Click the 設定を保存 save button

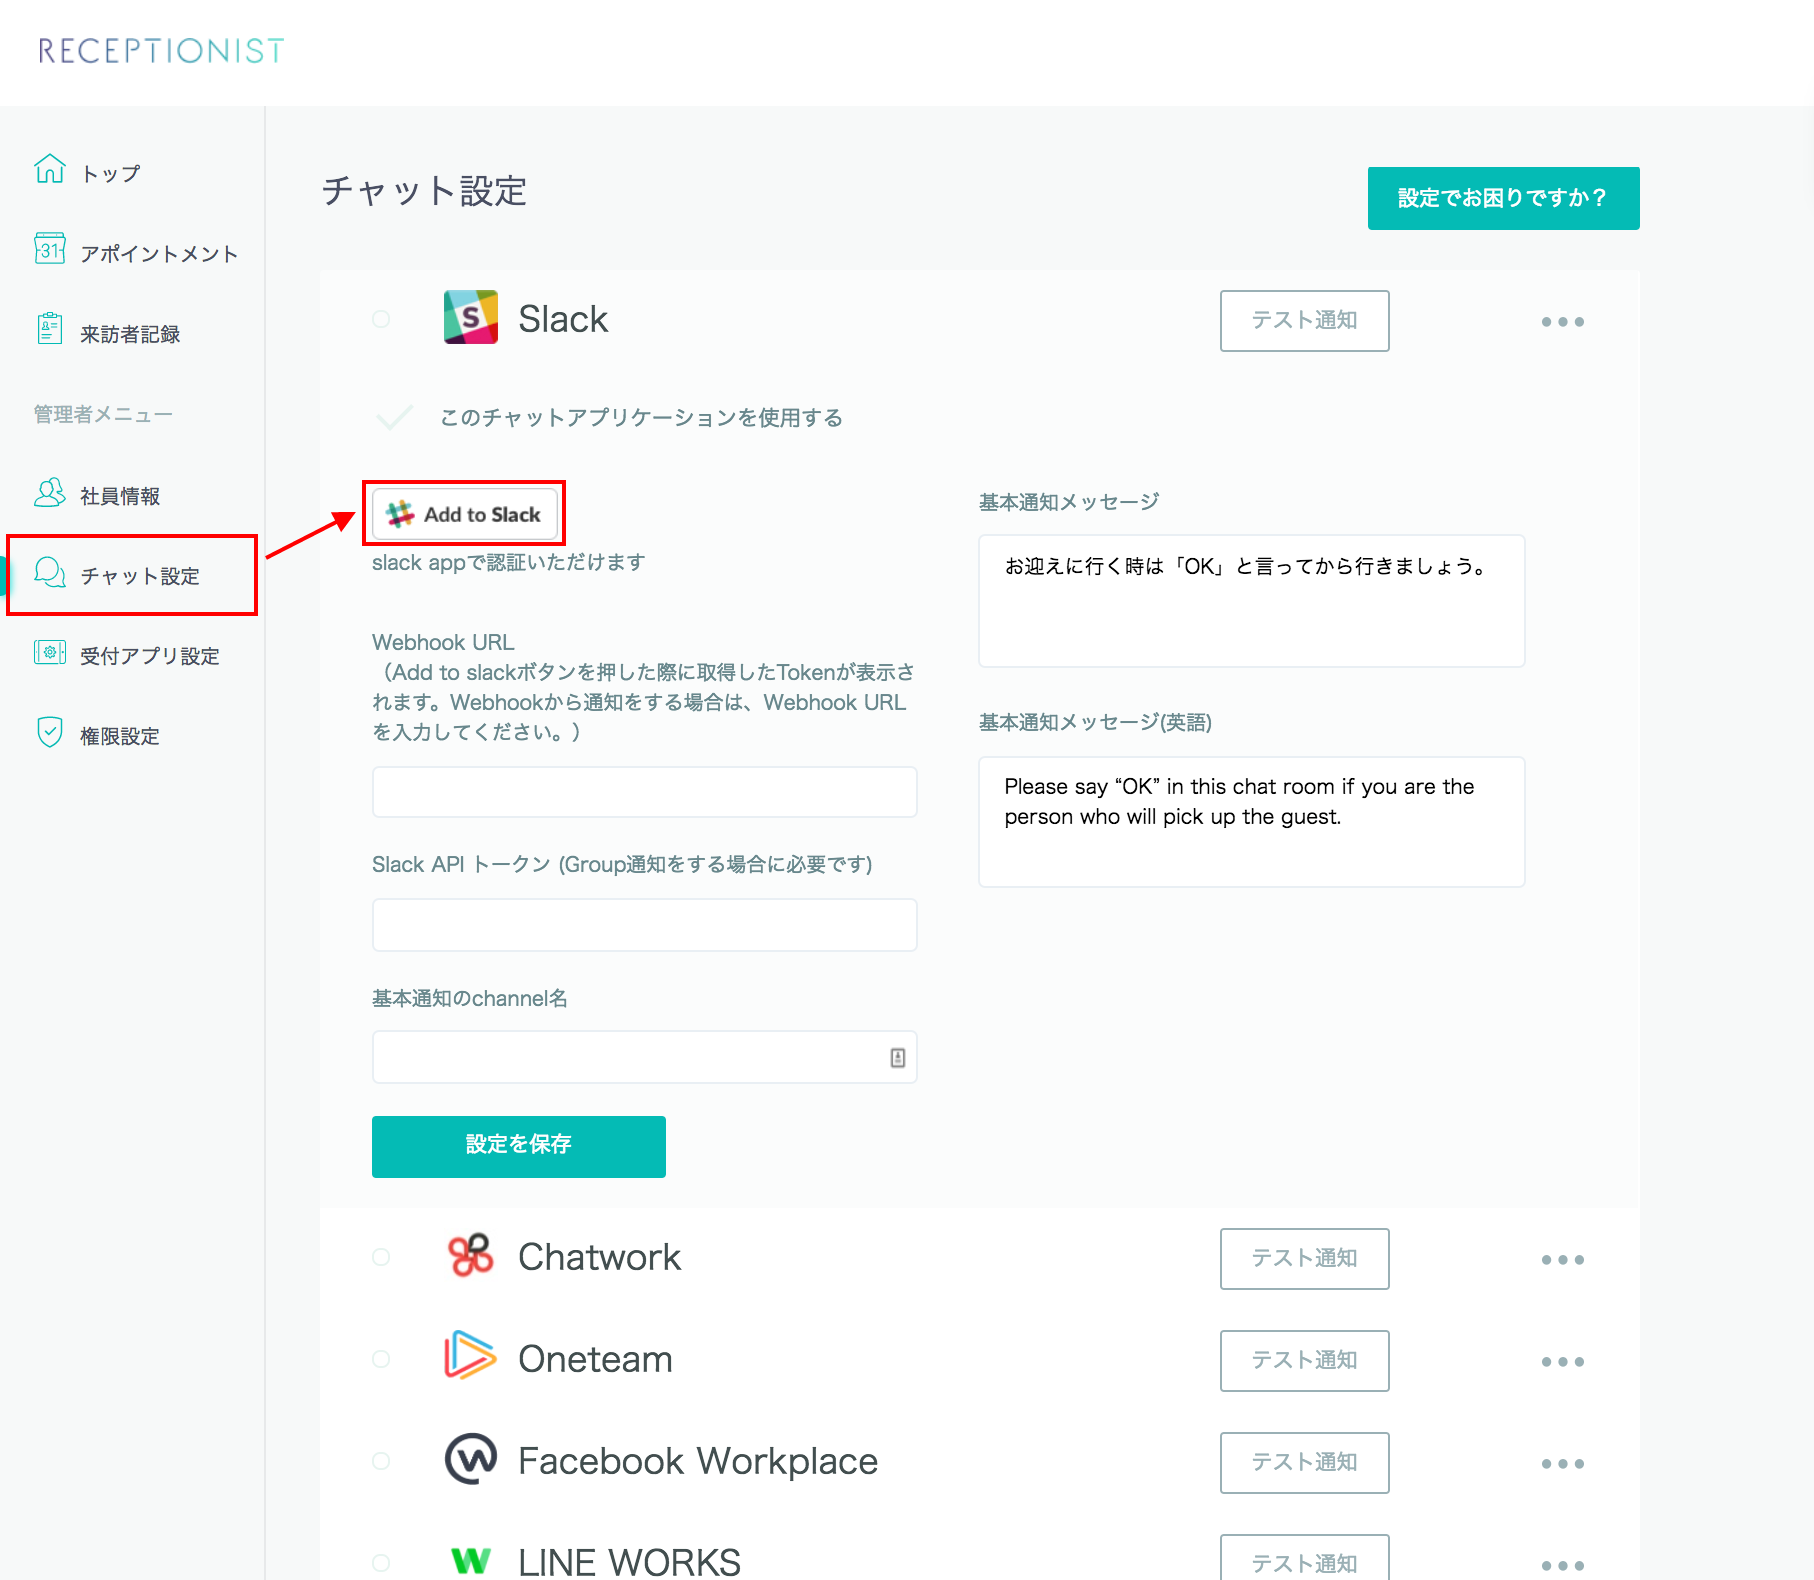point(518,1146)
